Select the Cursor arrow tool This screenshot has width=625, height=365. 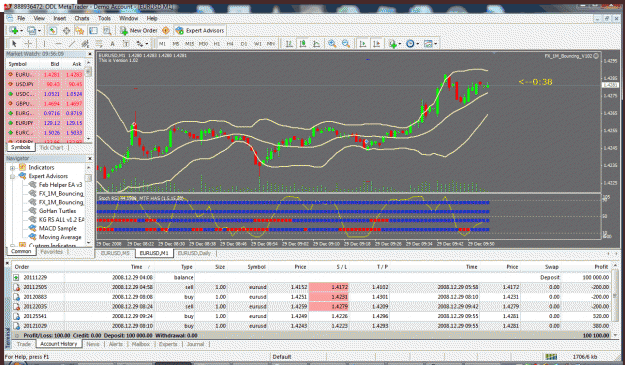click(x=14, y=44)
